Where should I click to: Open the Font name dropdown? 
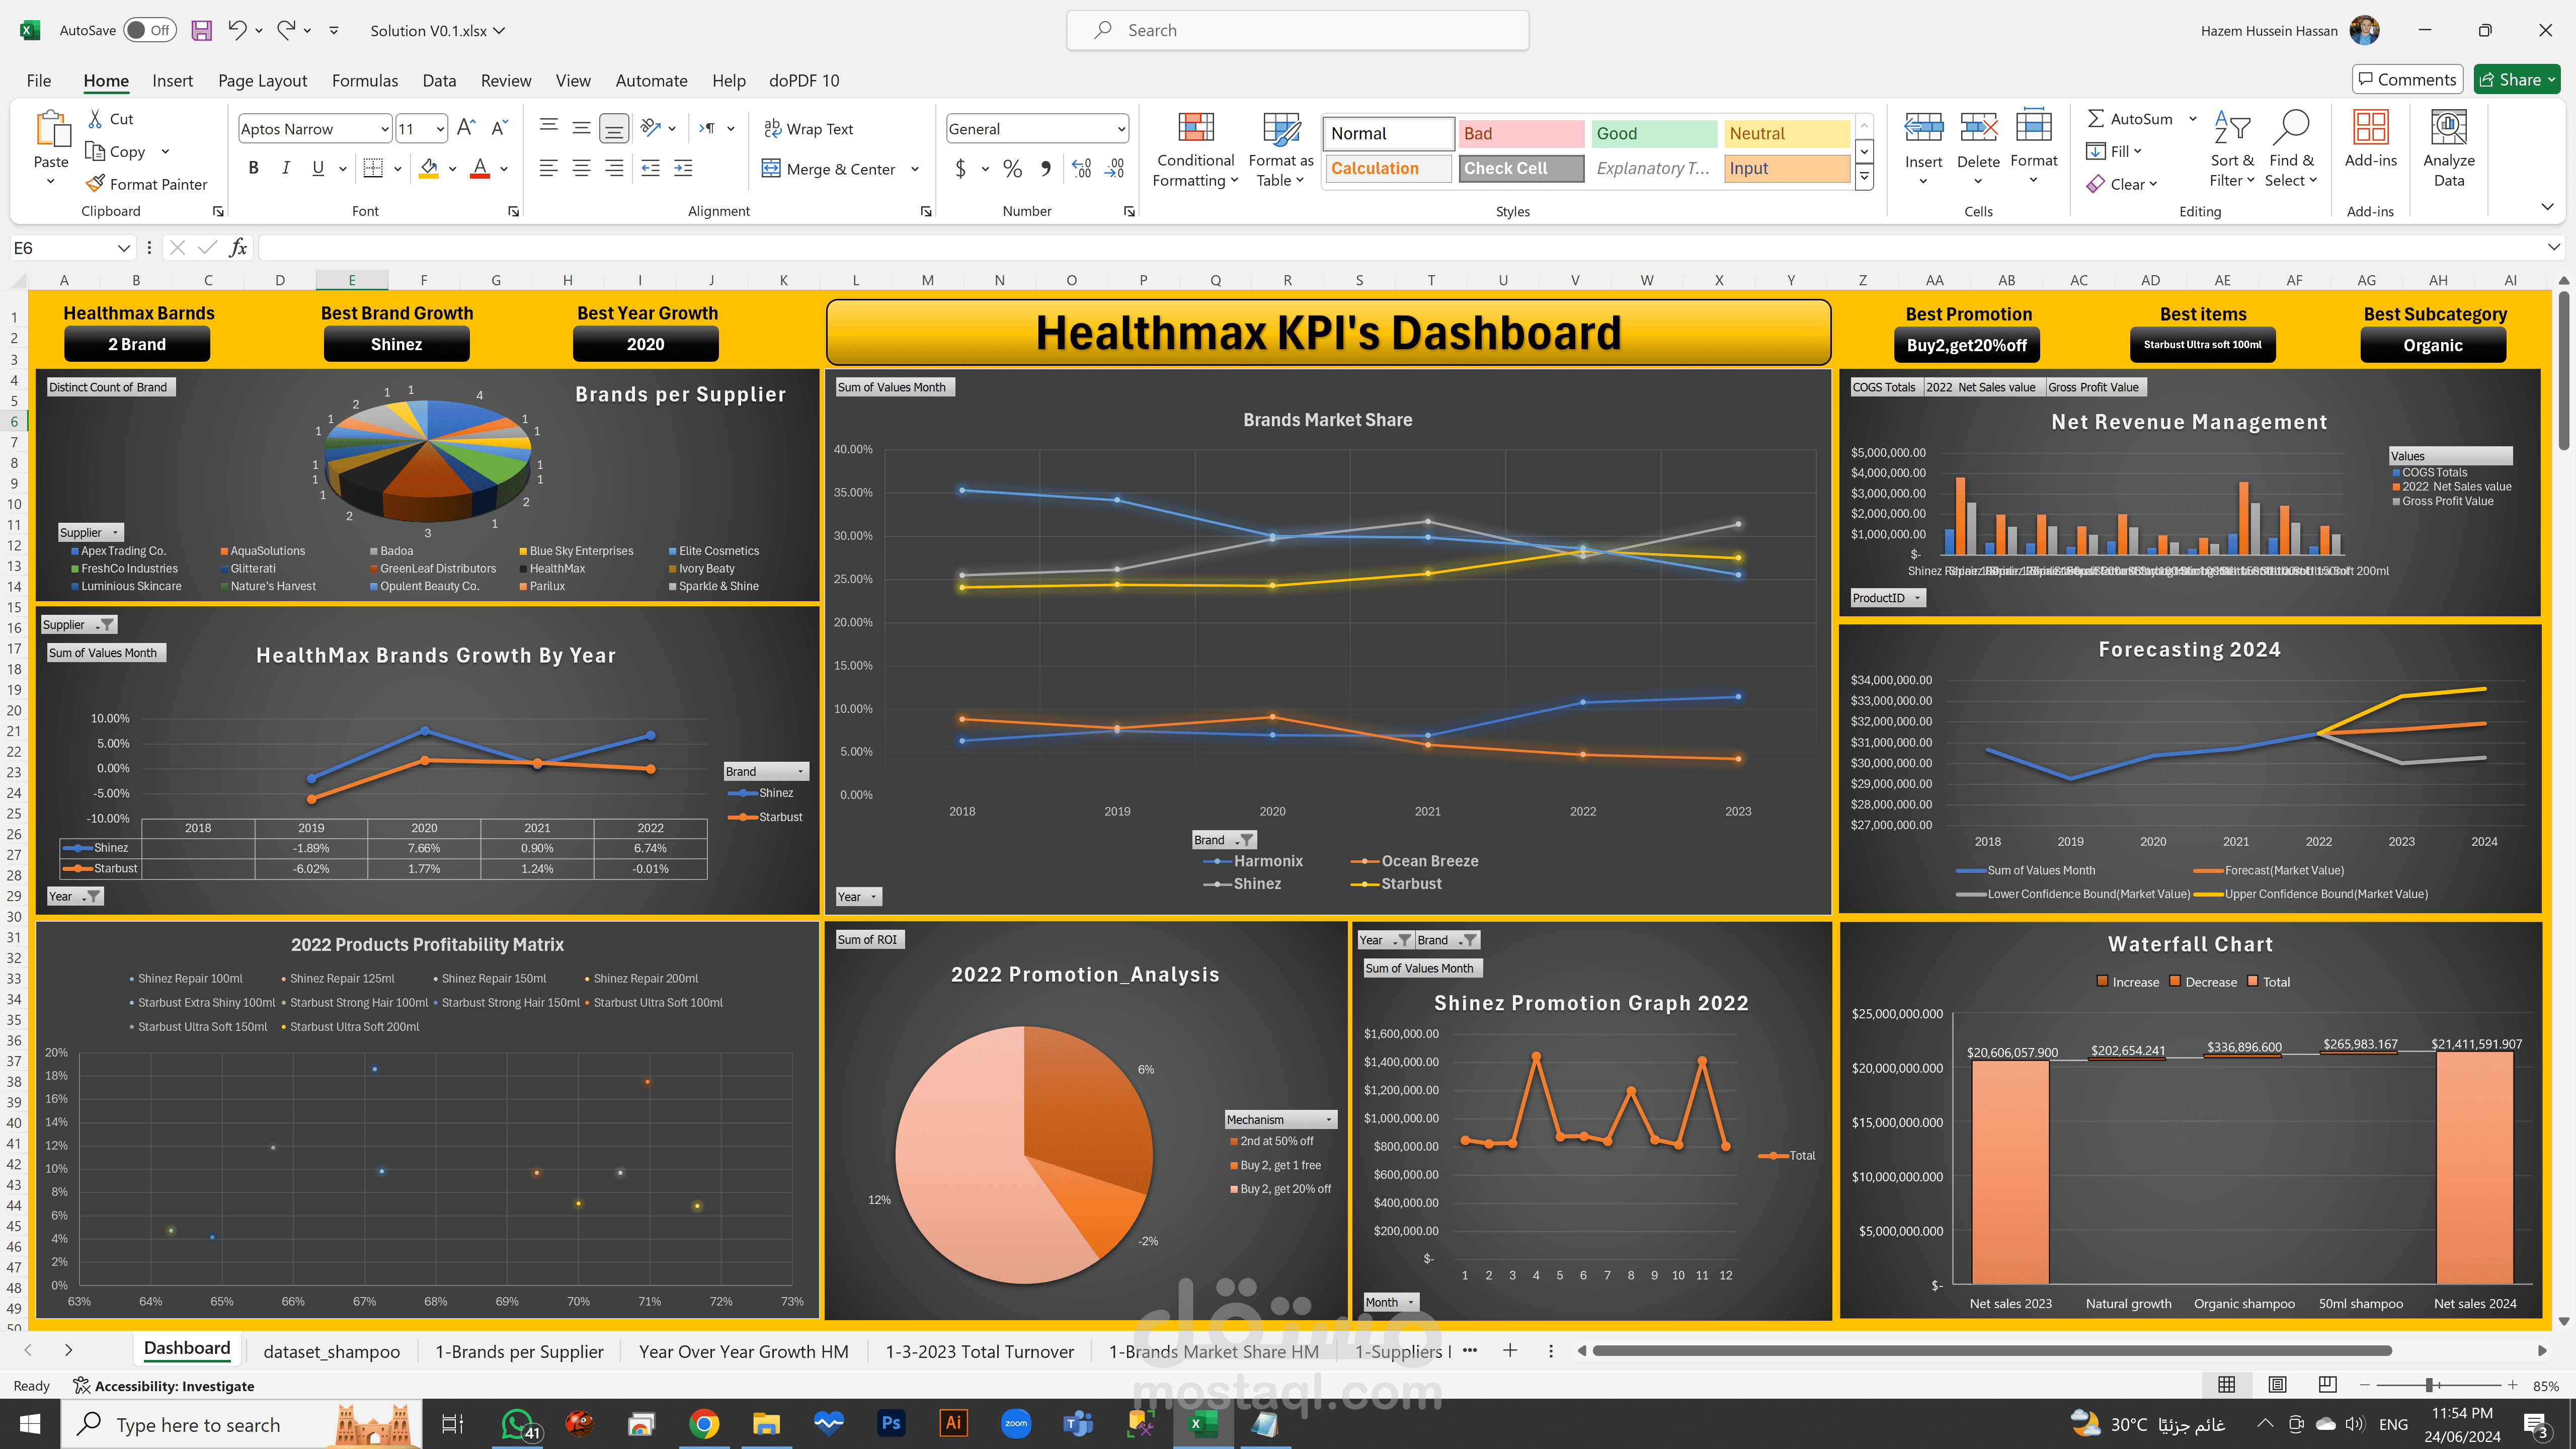pos(385,129)
